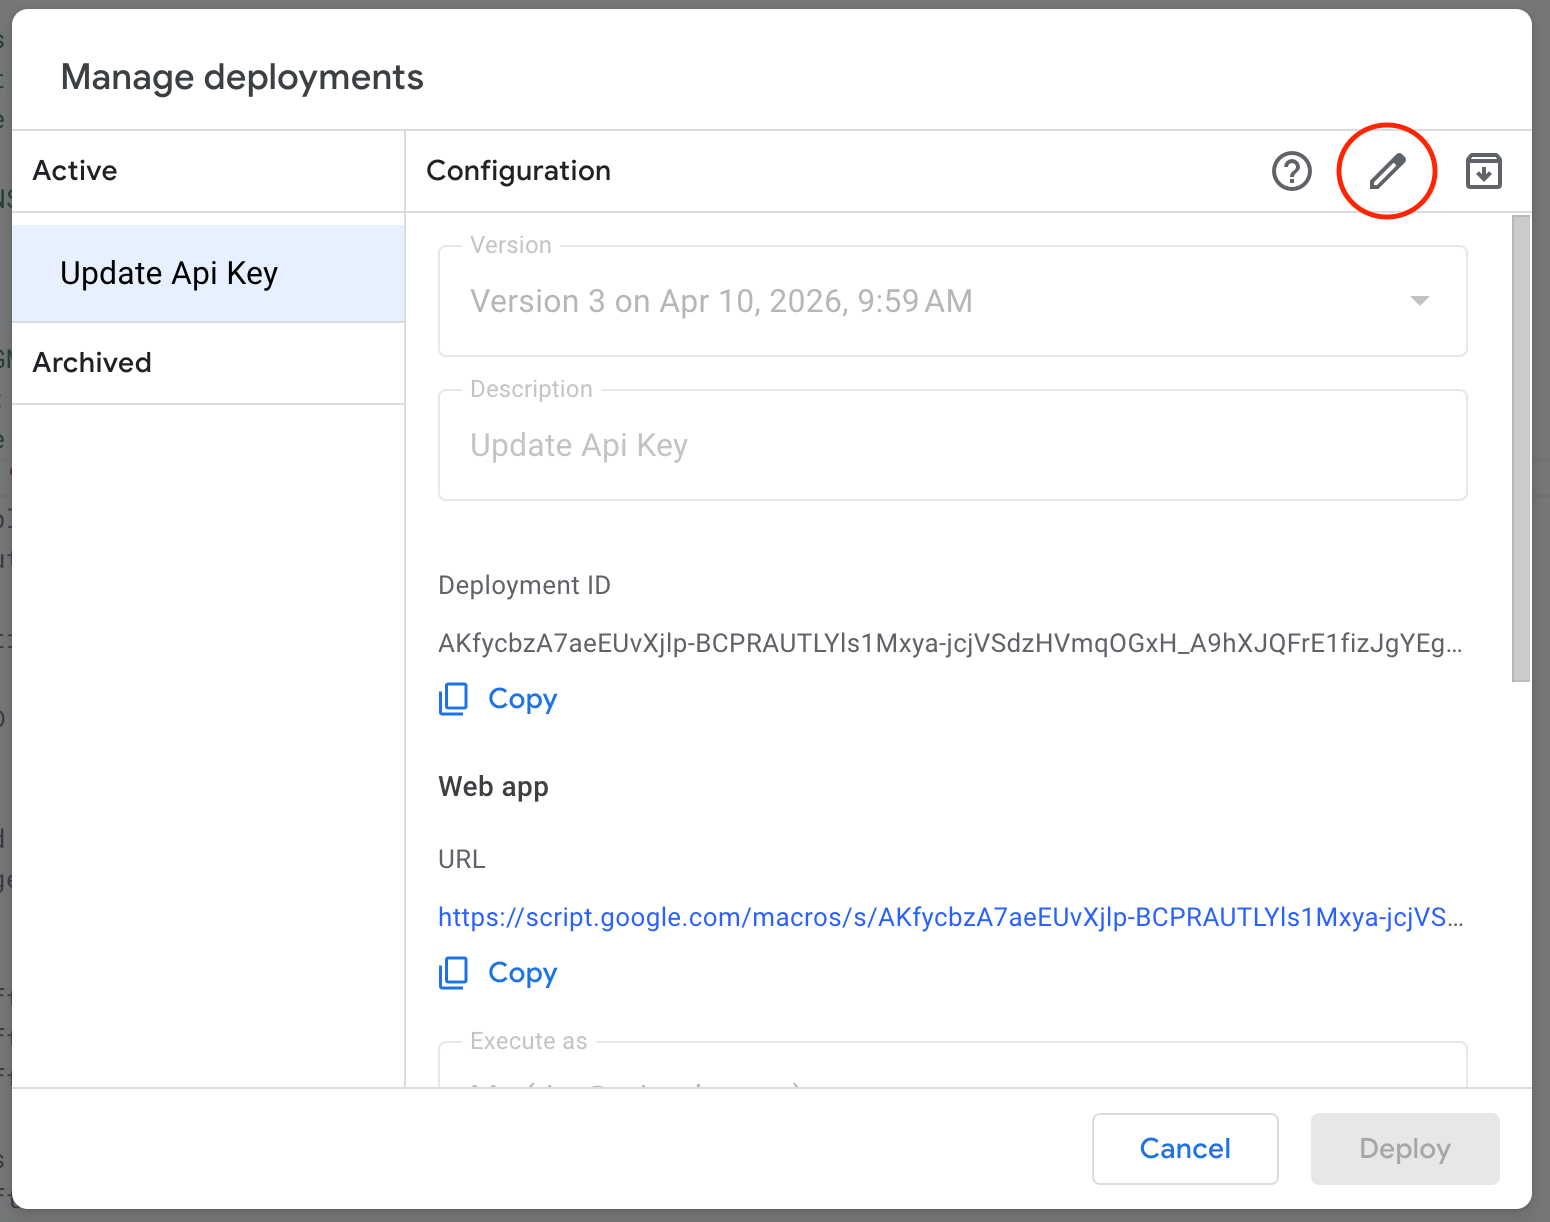Open the version list showing Version 3
This screenshot has width=1550, height=1222.
pyautogui.click(x=950, y=301)
